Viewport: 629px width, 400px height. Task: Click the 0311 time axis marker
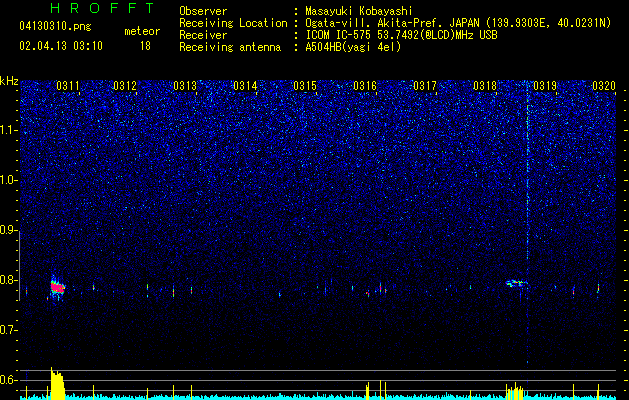coord(68,85)
